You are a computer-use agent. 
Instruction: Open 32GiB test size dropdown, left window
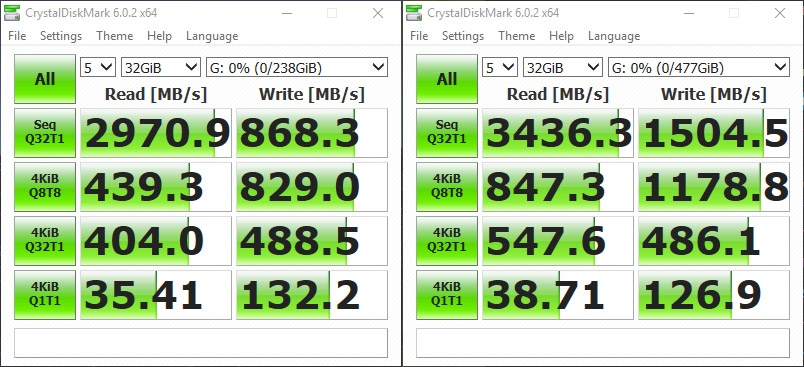pyautogui.click(x=160, y=67)
